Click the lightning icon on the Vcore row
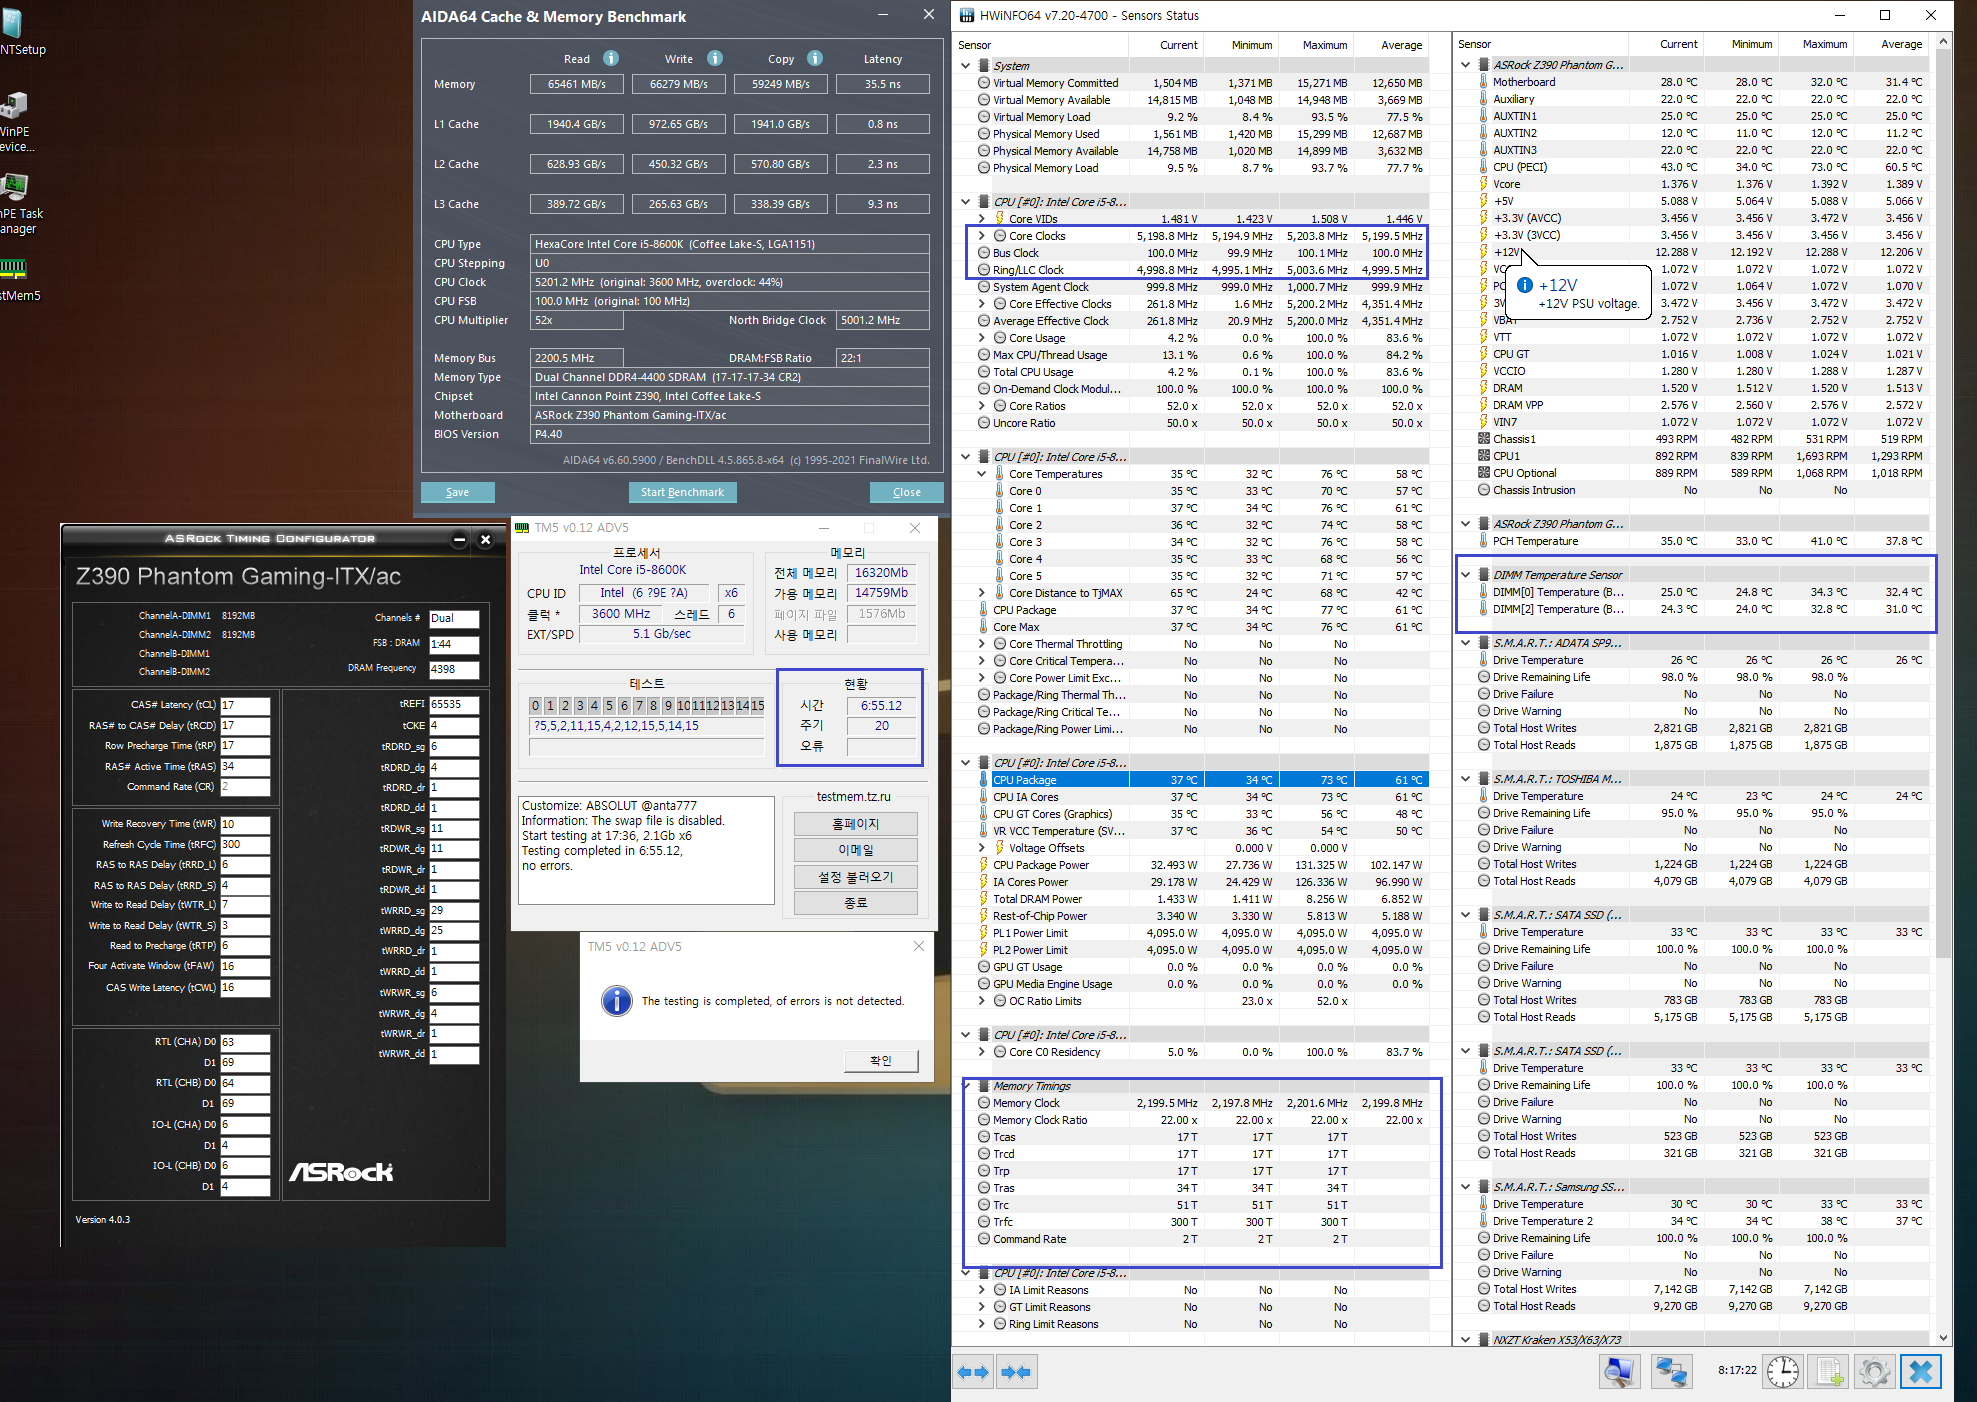This screenshot has width=1977, height=1402. coord(1484,184)
